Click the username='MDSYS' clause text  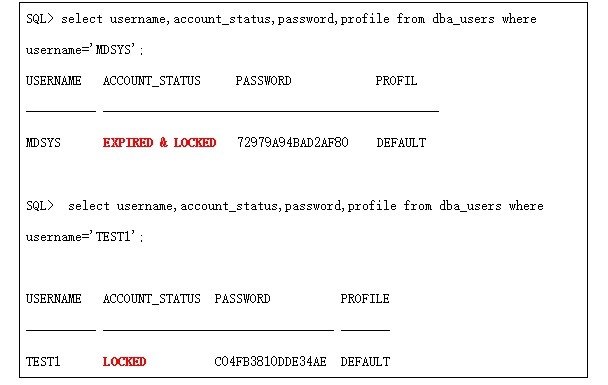(x=85, y=50)
